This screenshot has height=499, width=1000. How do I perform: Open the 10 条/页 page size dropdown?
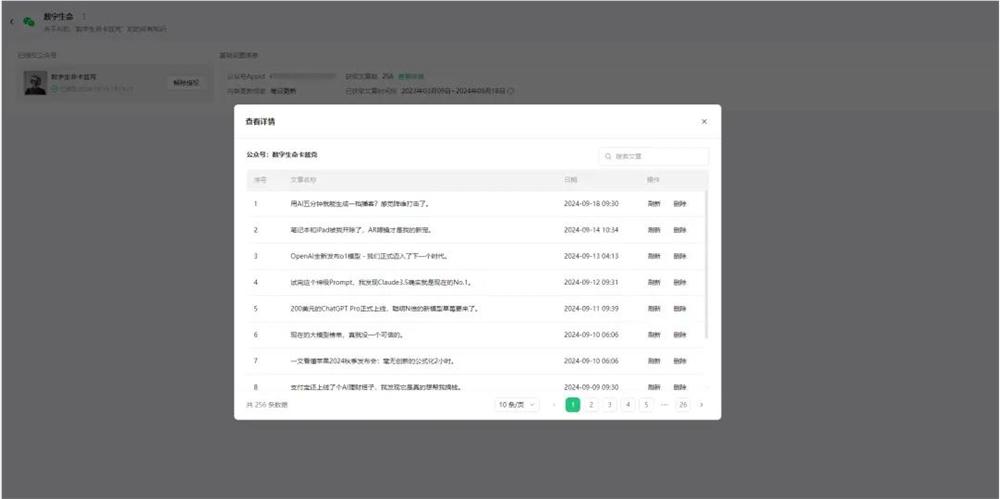(x=517, y=405)
